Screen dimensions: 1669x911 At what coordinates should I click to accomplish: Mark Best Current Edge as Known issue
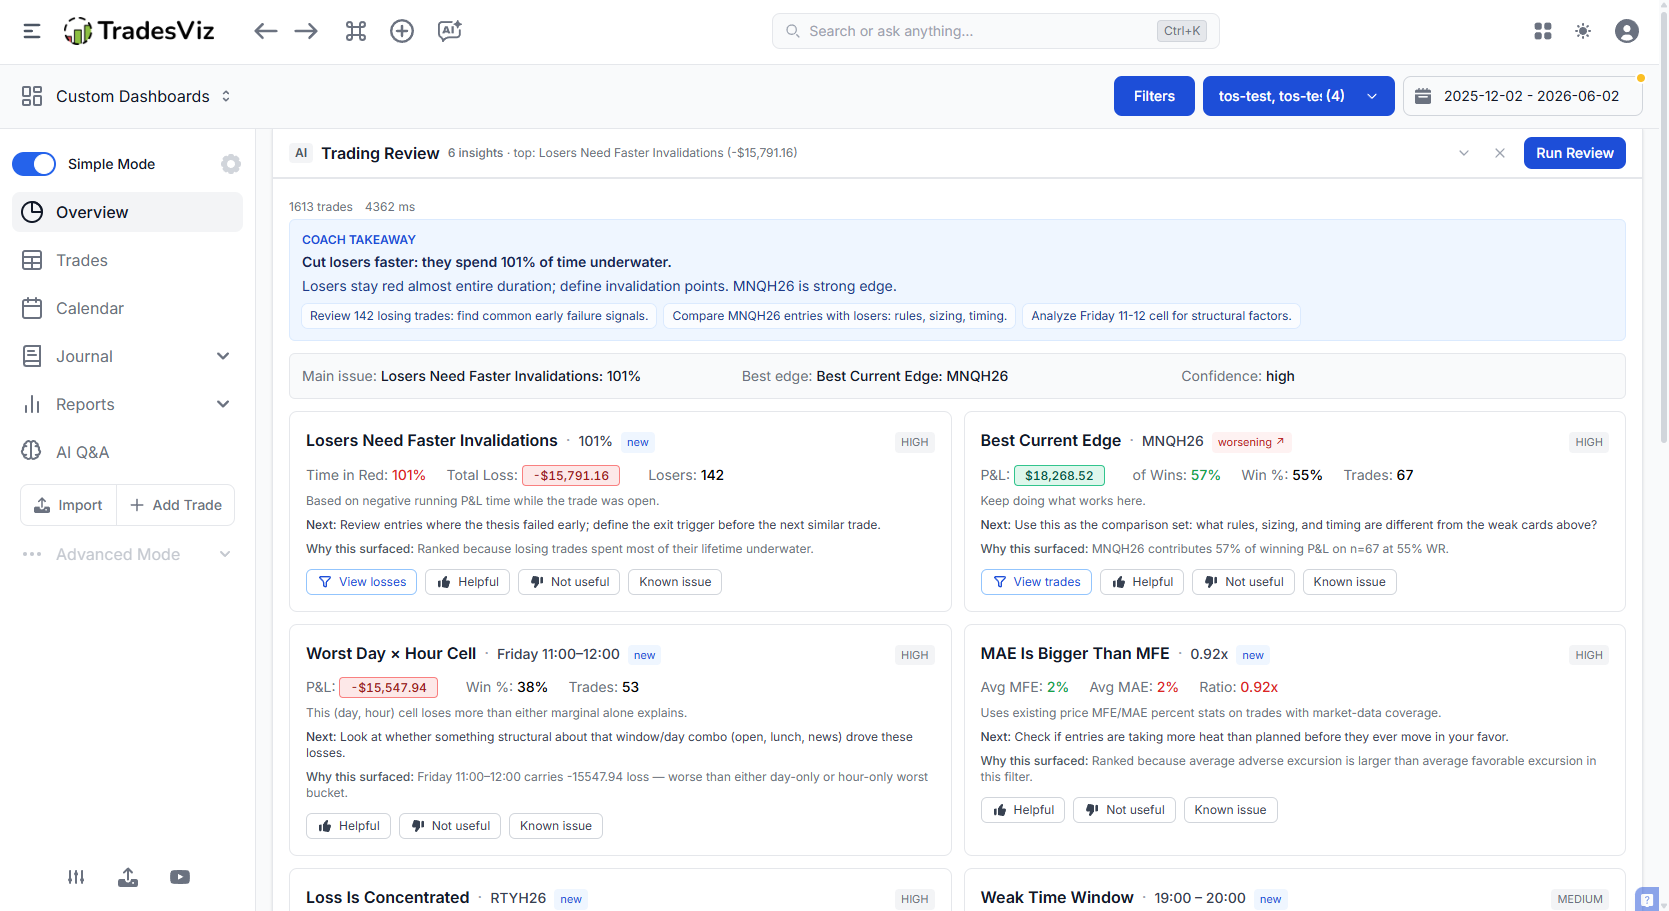1350,582
